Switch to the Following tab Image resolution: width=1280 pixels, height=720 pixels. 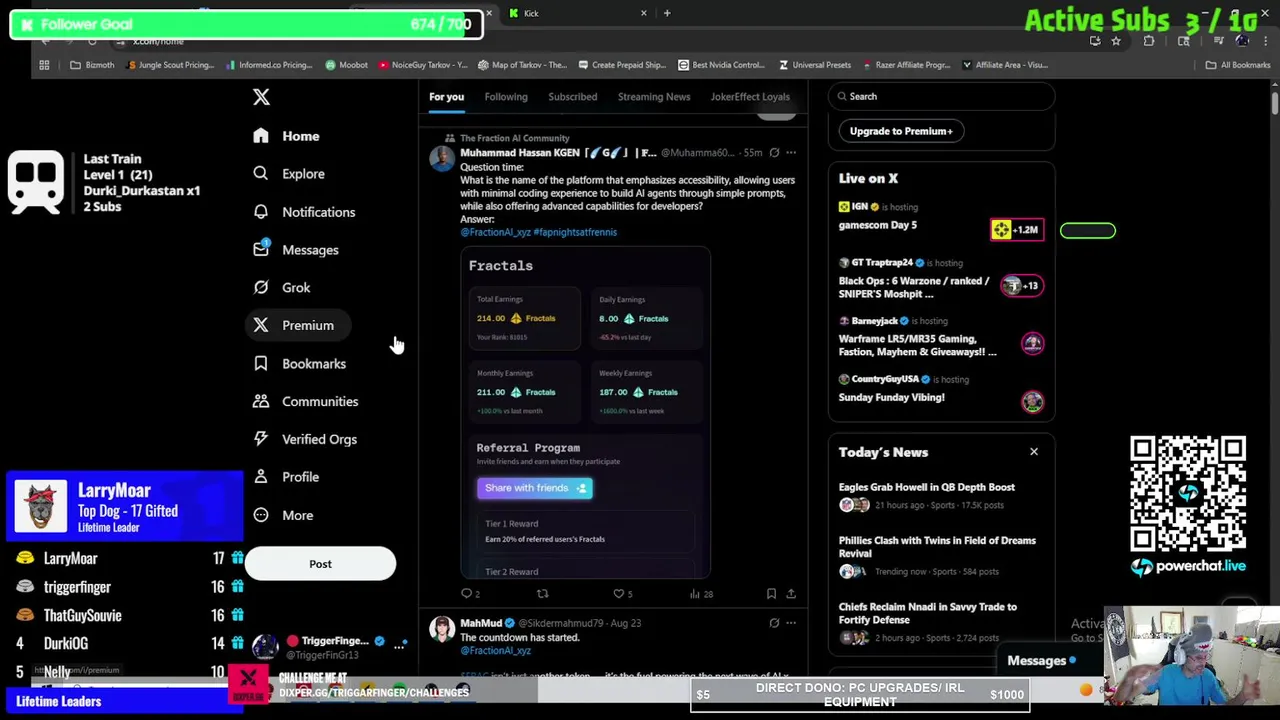[506, 97]
